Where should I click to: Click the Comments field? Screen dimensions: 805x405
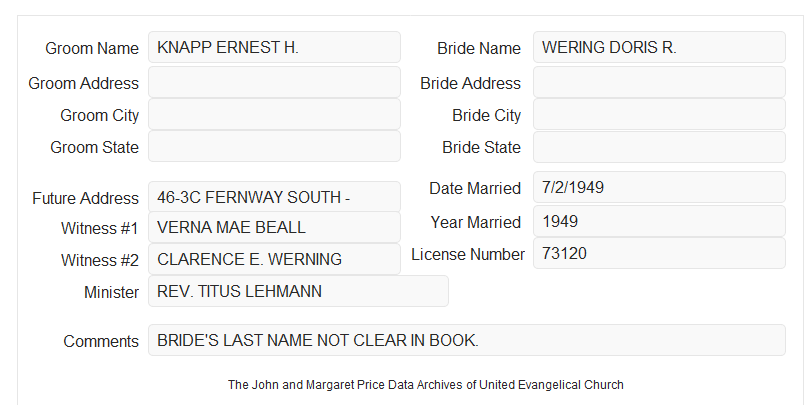click(x=467, y=340)
